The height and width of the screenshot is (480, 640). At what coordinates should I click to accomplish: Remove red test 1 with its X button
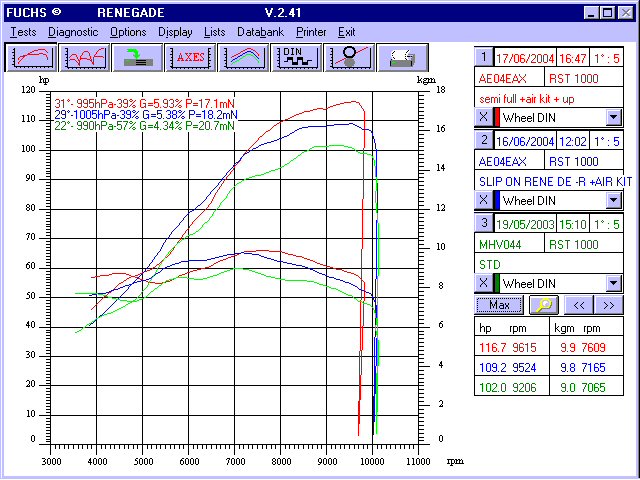click(484, 117)
